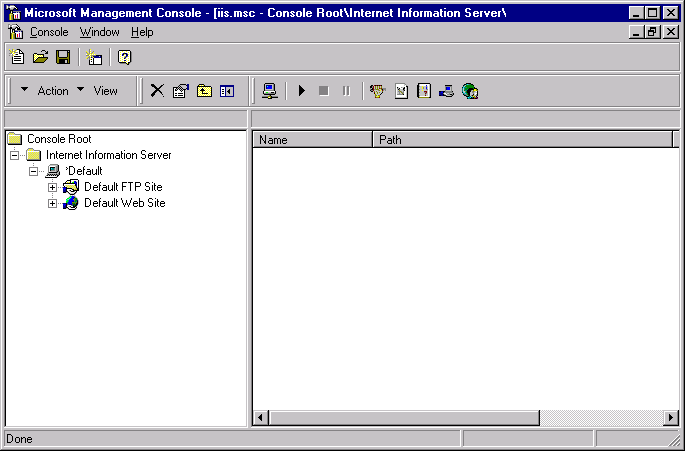
Task: Click the title bar hammer application icon
Action: (x=14, y=12)
